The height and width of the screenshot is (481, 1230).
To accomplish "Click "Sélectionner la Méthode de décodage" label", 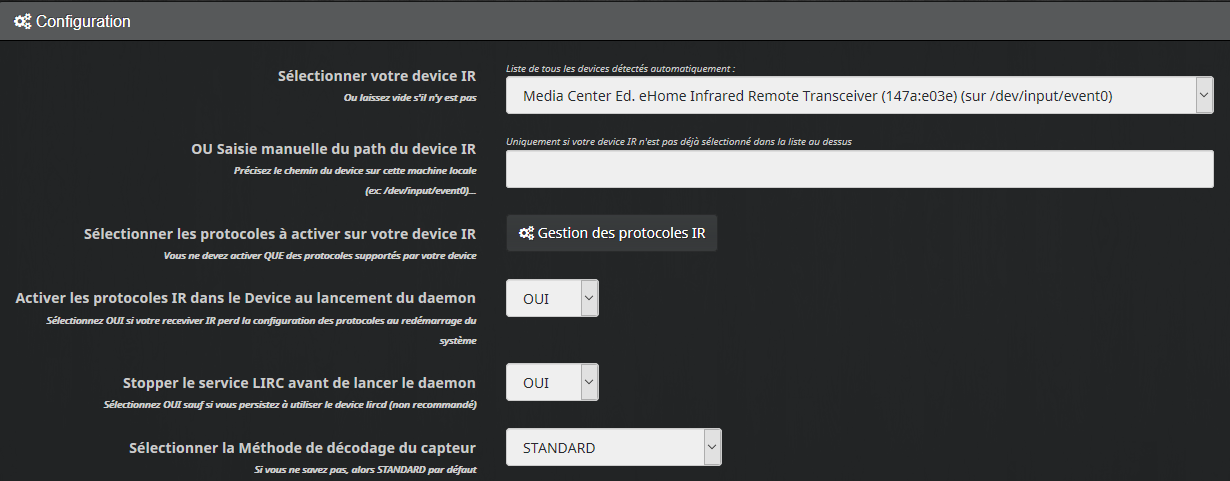I will point(302,448).
